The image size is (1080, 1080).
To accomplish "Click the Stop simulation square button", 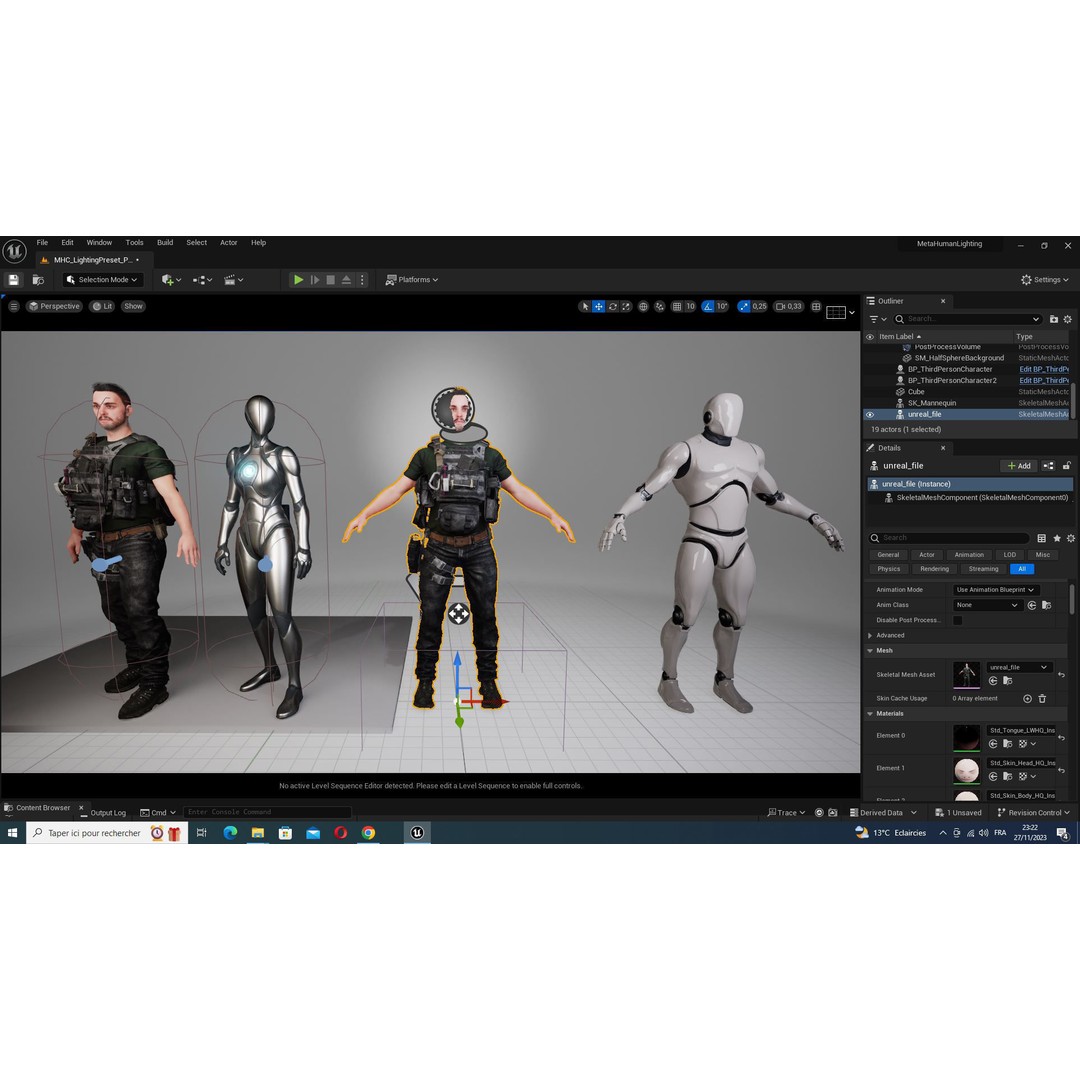I will pos(331,280).
